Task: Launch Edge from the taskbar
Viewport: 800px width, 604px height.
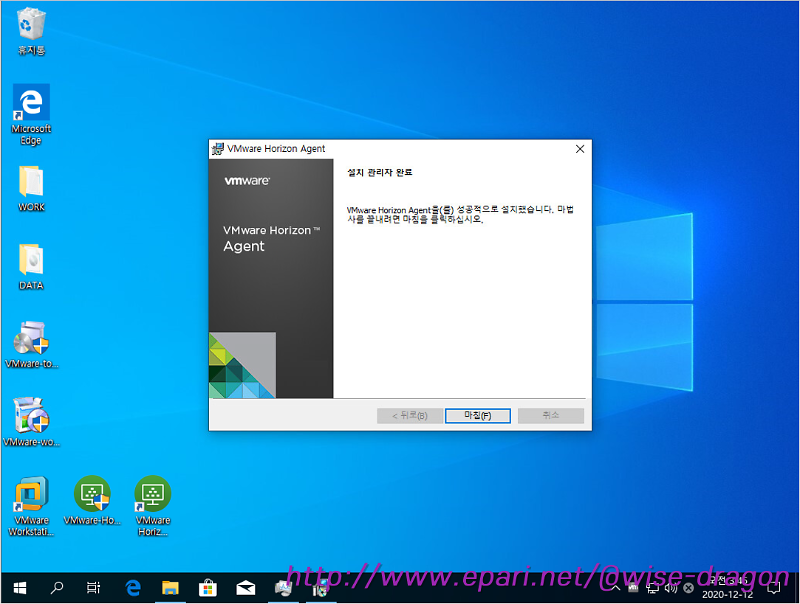Action: pos(133,588)
